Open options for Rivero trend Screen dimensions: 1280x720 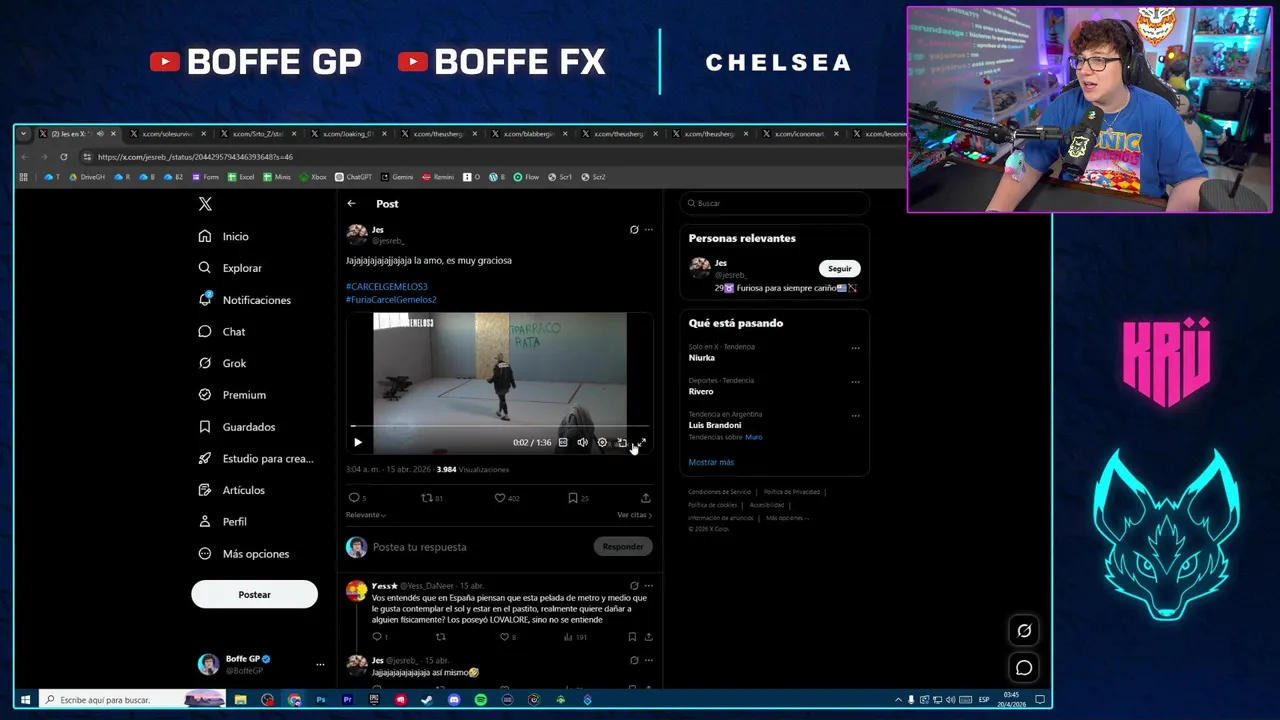[855, 382]
